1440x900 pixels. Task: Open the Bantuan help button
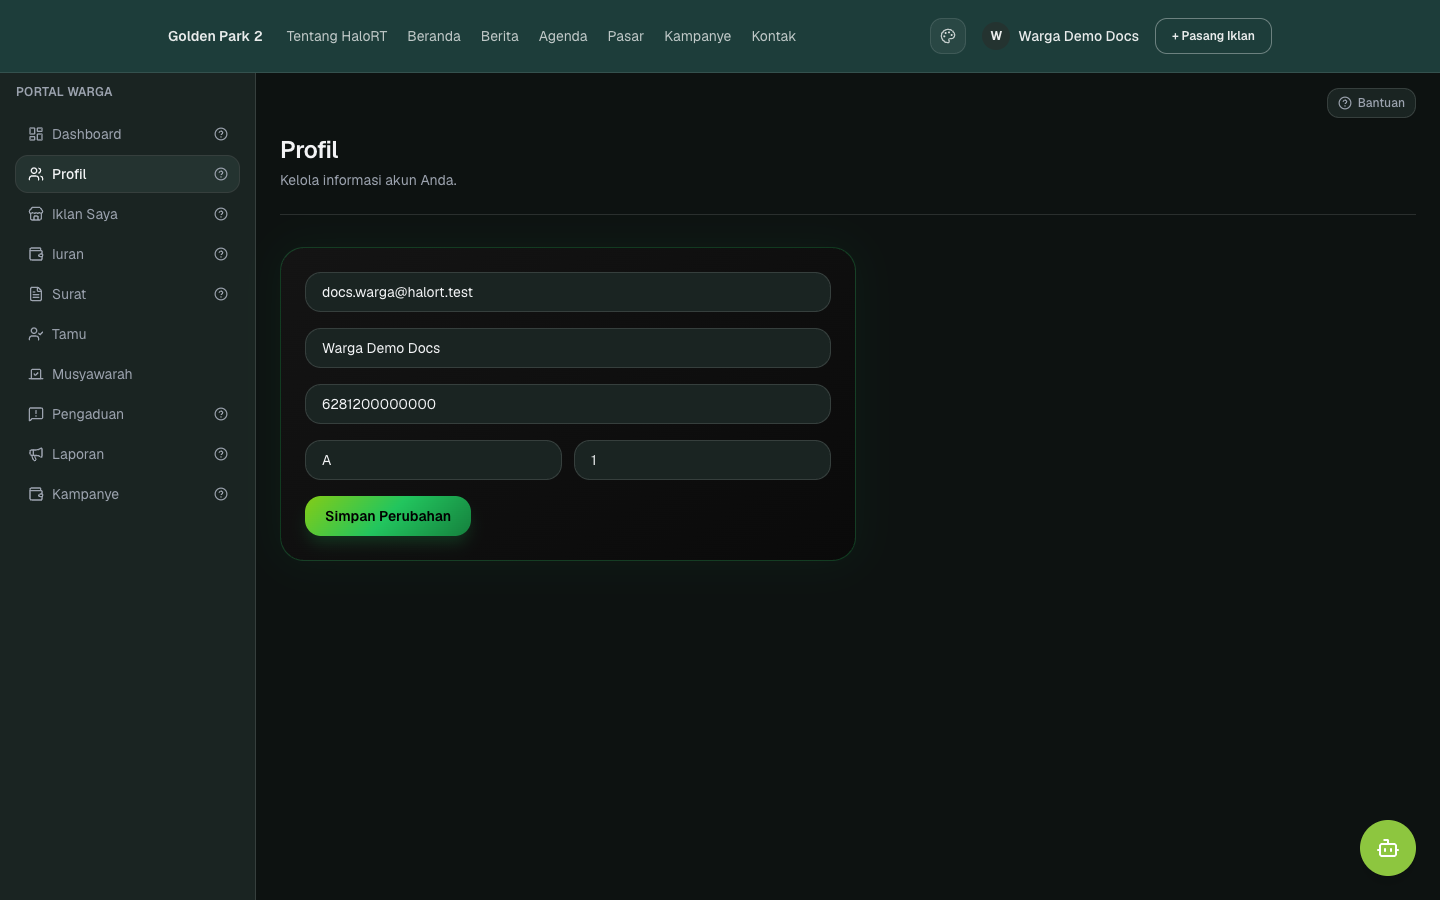click(1371, 103)
